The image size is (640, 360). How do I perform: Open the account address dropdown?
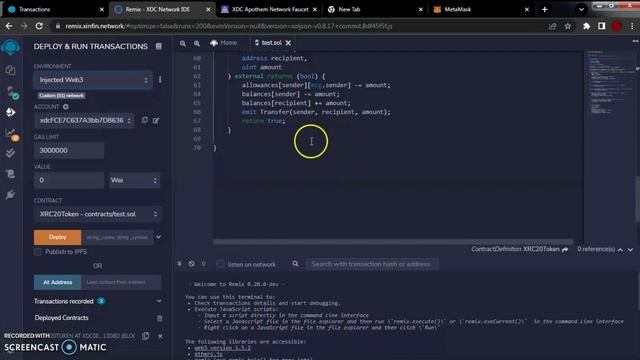(84, 120)
